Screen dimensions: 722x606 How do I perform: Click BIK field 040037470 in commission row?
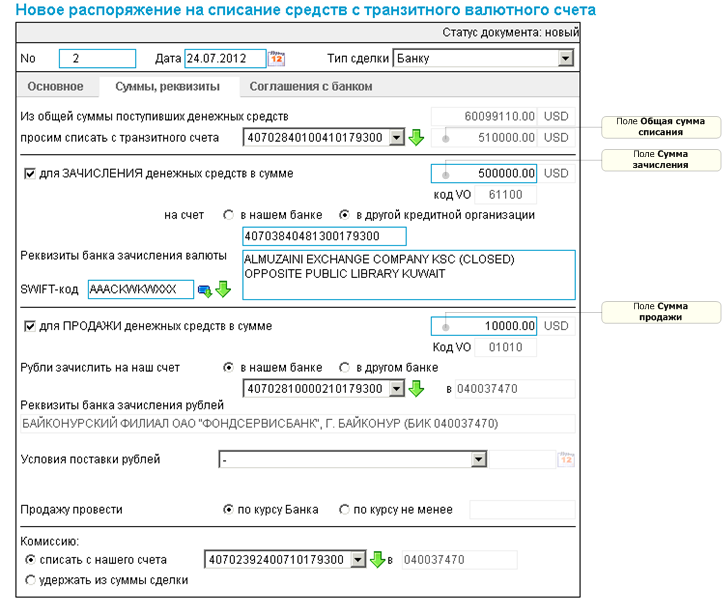(x=459, y=559)
